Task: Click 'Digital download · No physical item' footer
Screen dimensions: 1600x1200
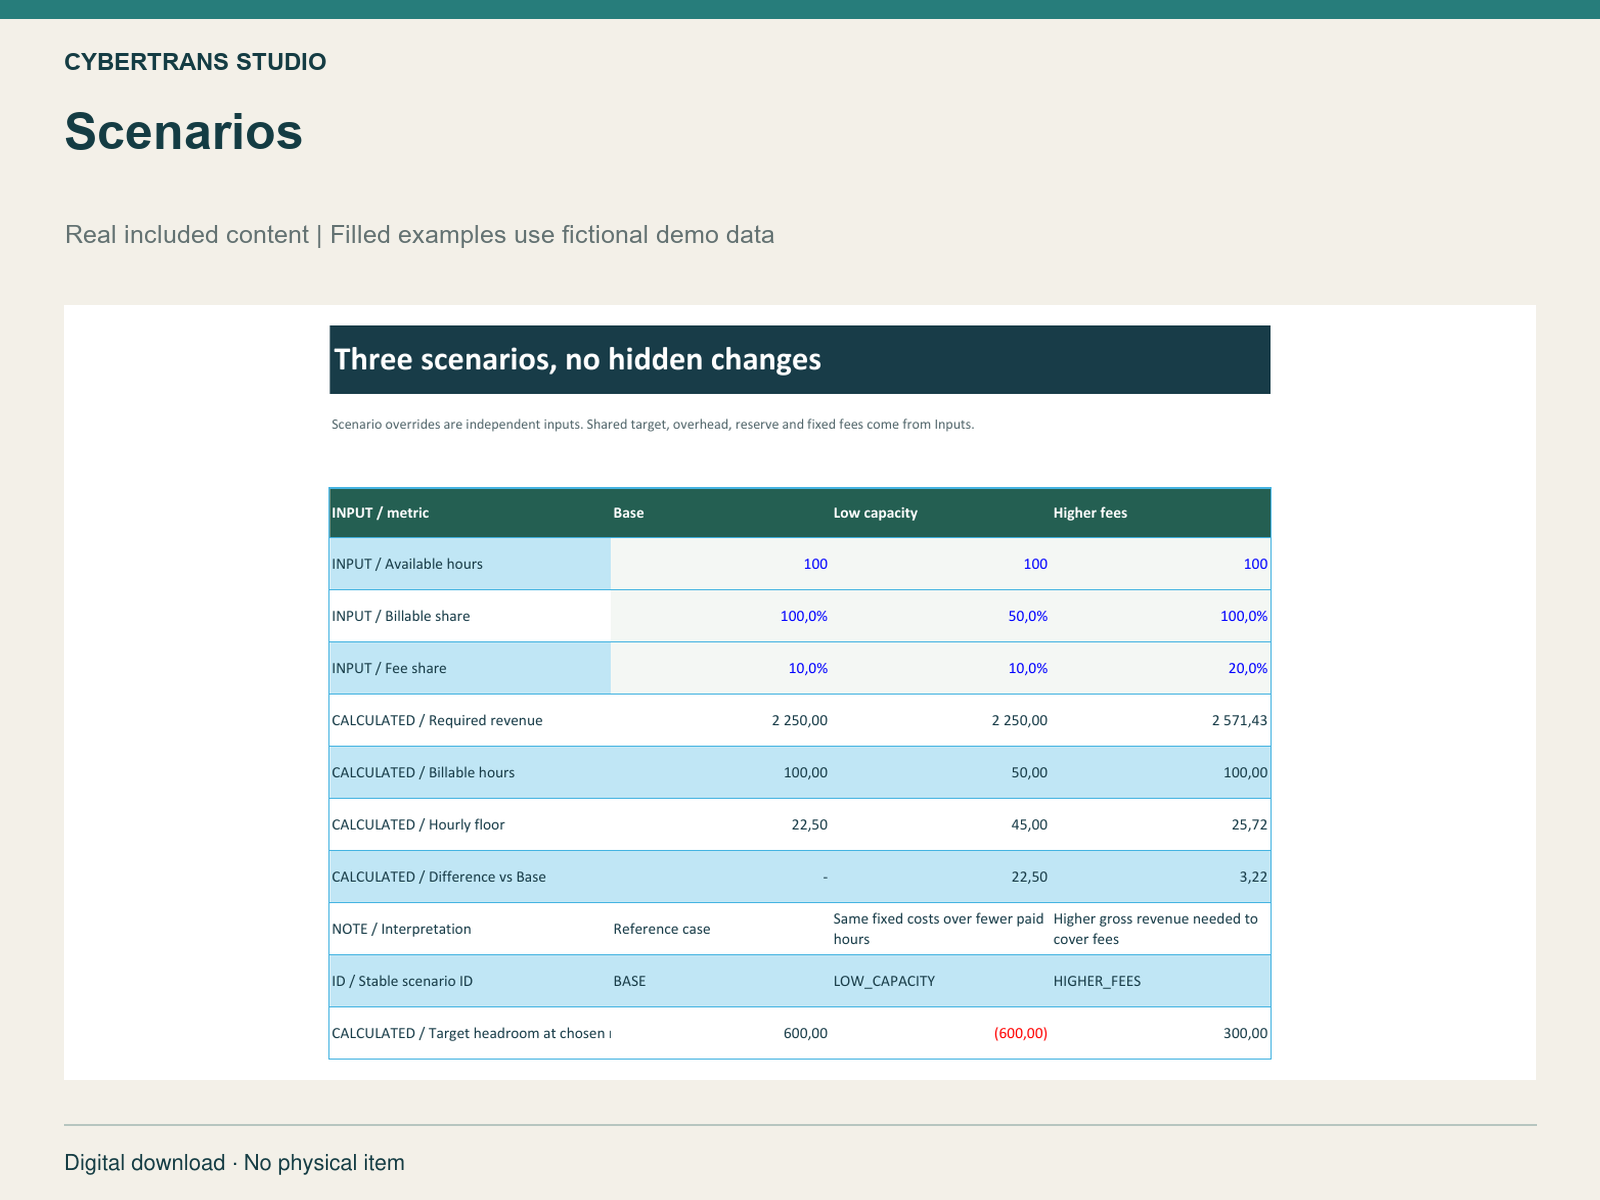Action: tap(235, 1163)
